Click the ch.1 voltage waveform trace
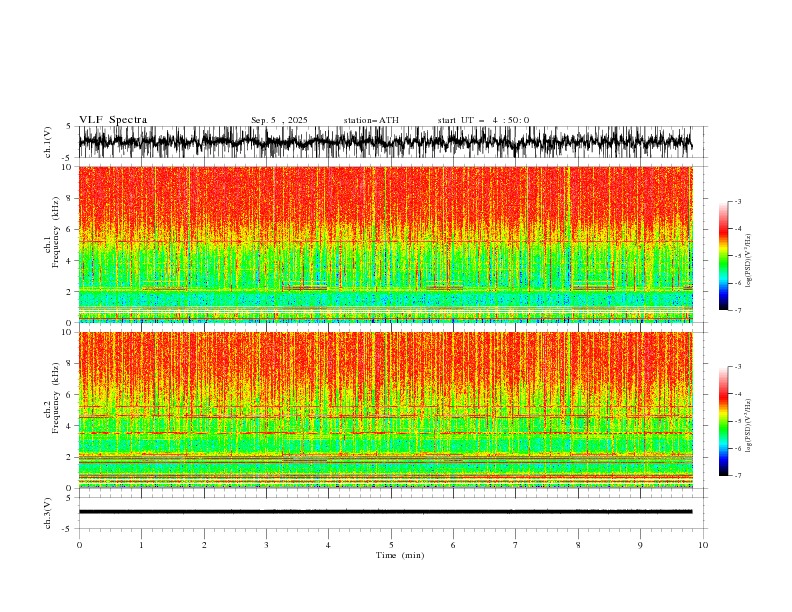792x612 pixels. (385, 142)
